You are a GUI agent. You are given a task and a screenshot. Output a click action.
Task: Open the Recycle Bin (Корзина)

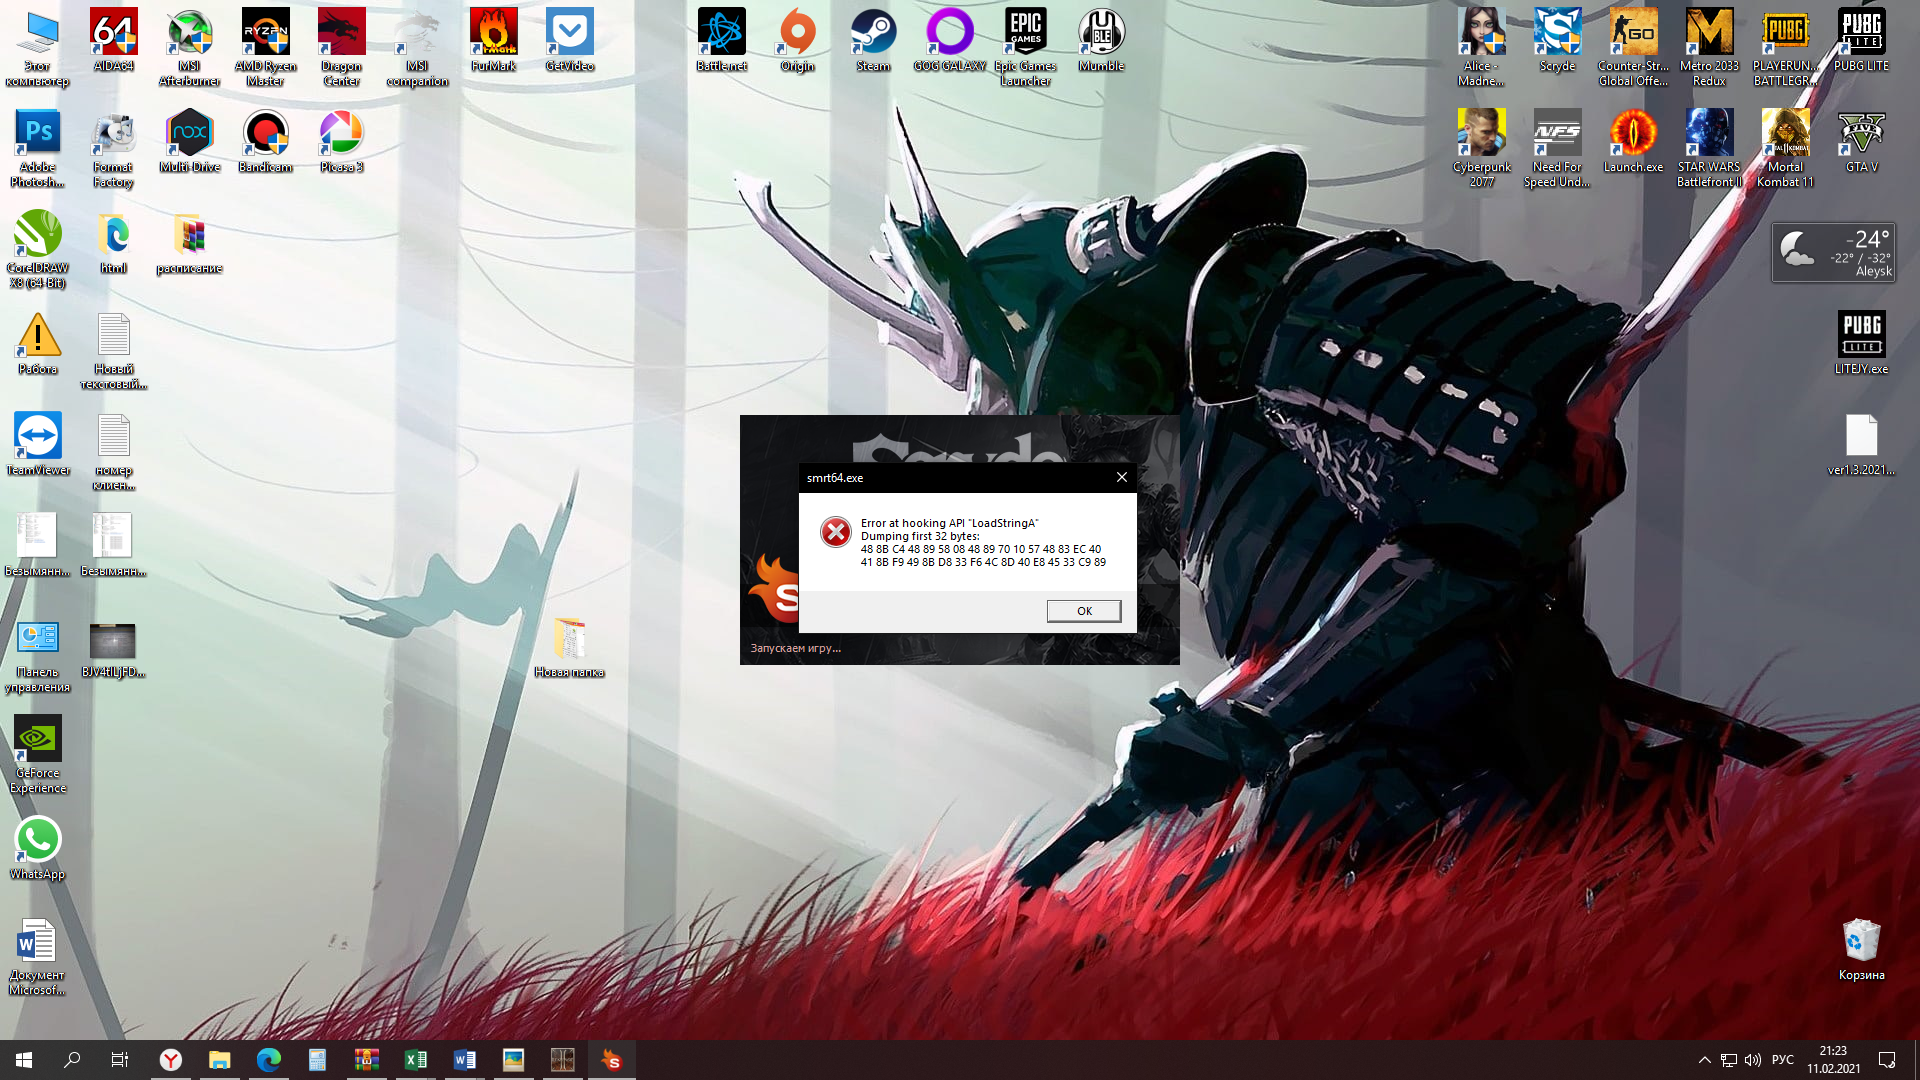click(1861, 942)
